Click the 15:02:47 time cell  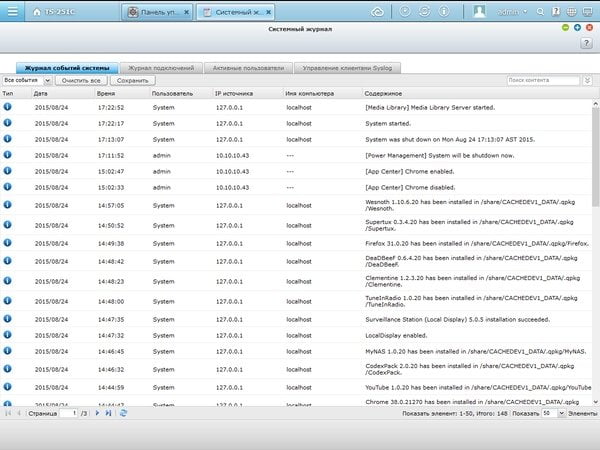coord(111,171)
